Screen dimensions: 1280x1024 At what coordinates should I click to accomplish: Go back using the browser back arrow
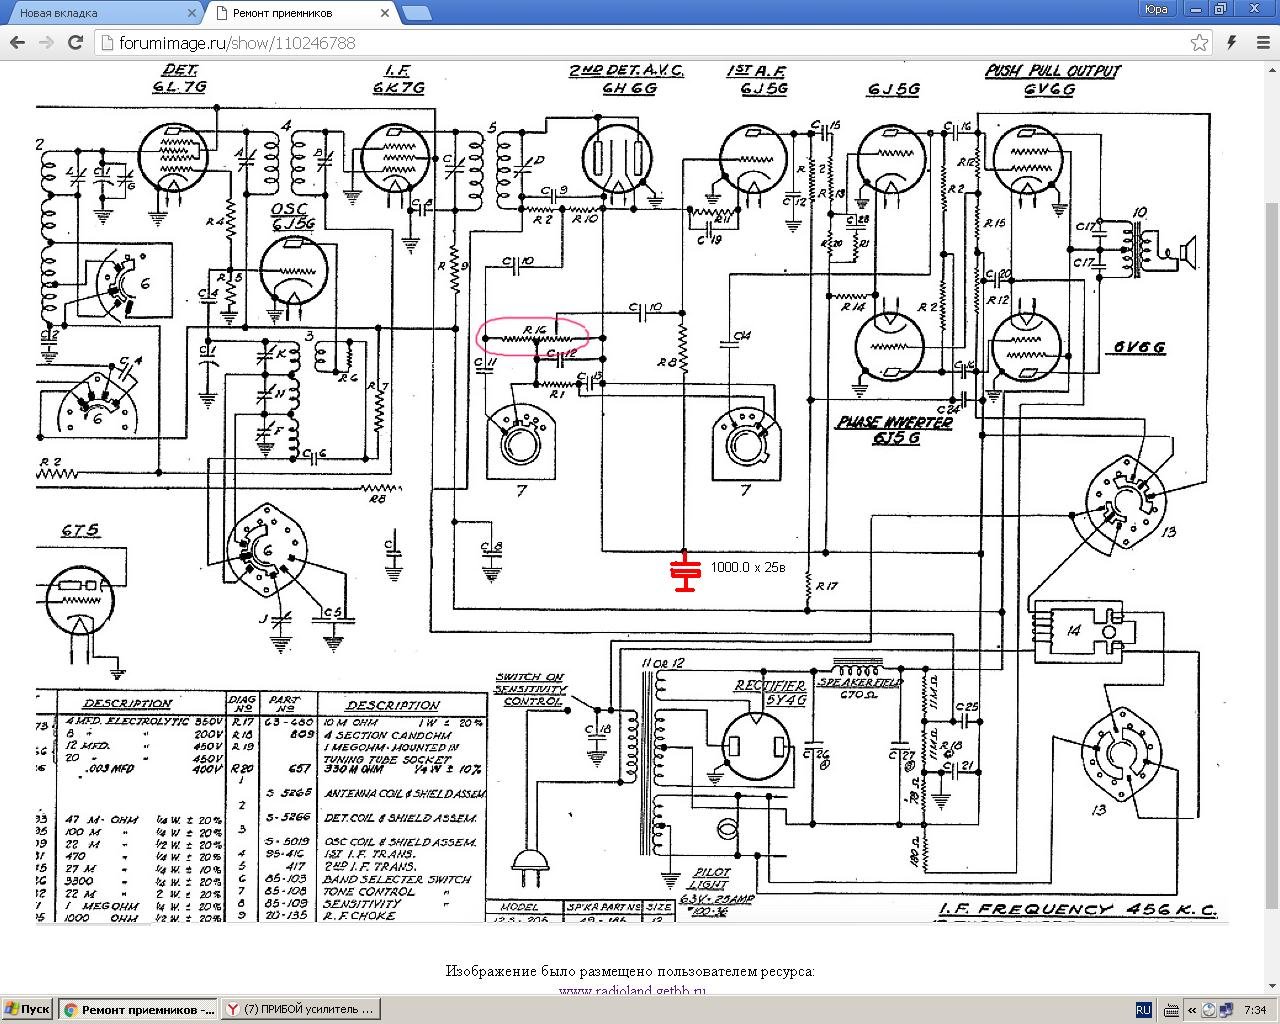pyautogui.click(x=17, y=43)
